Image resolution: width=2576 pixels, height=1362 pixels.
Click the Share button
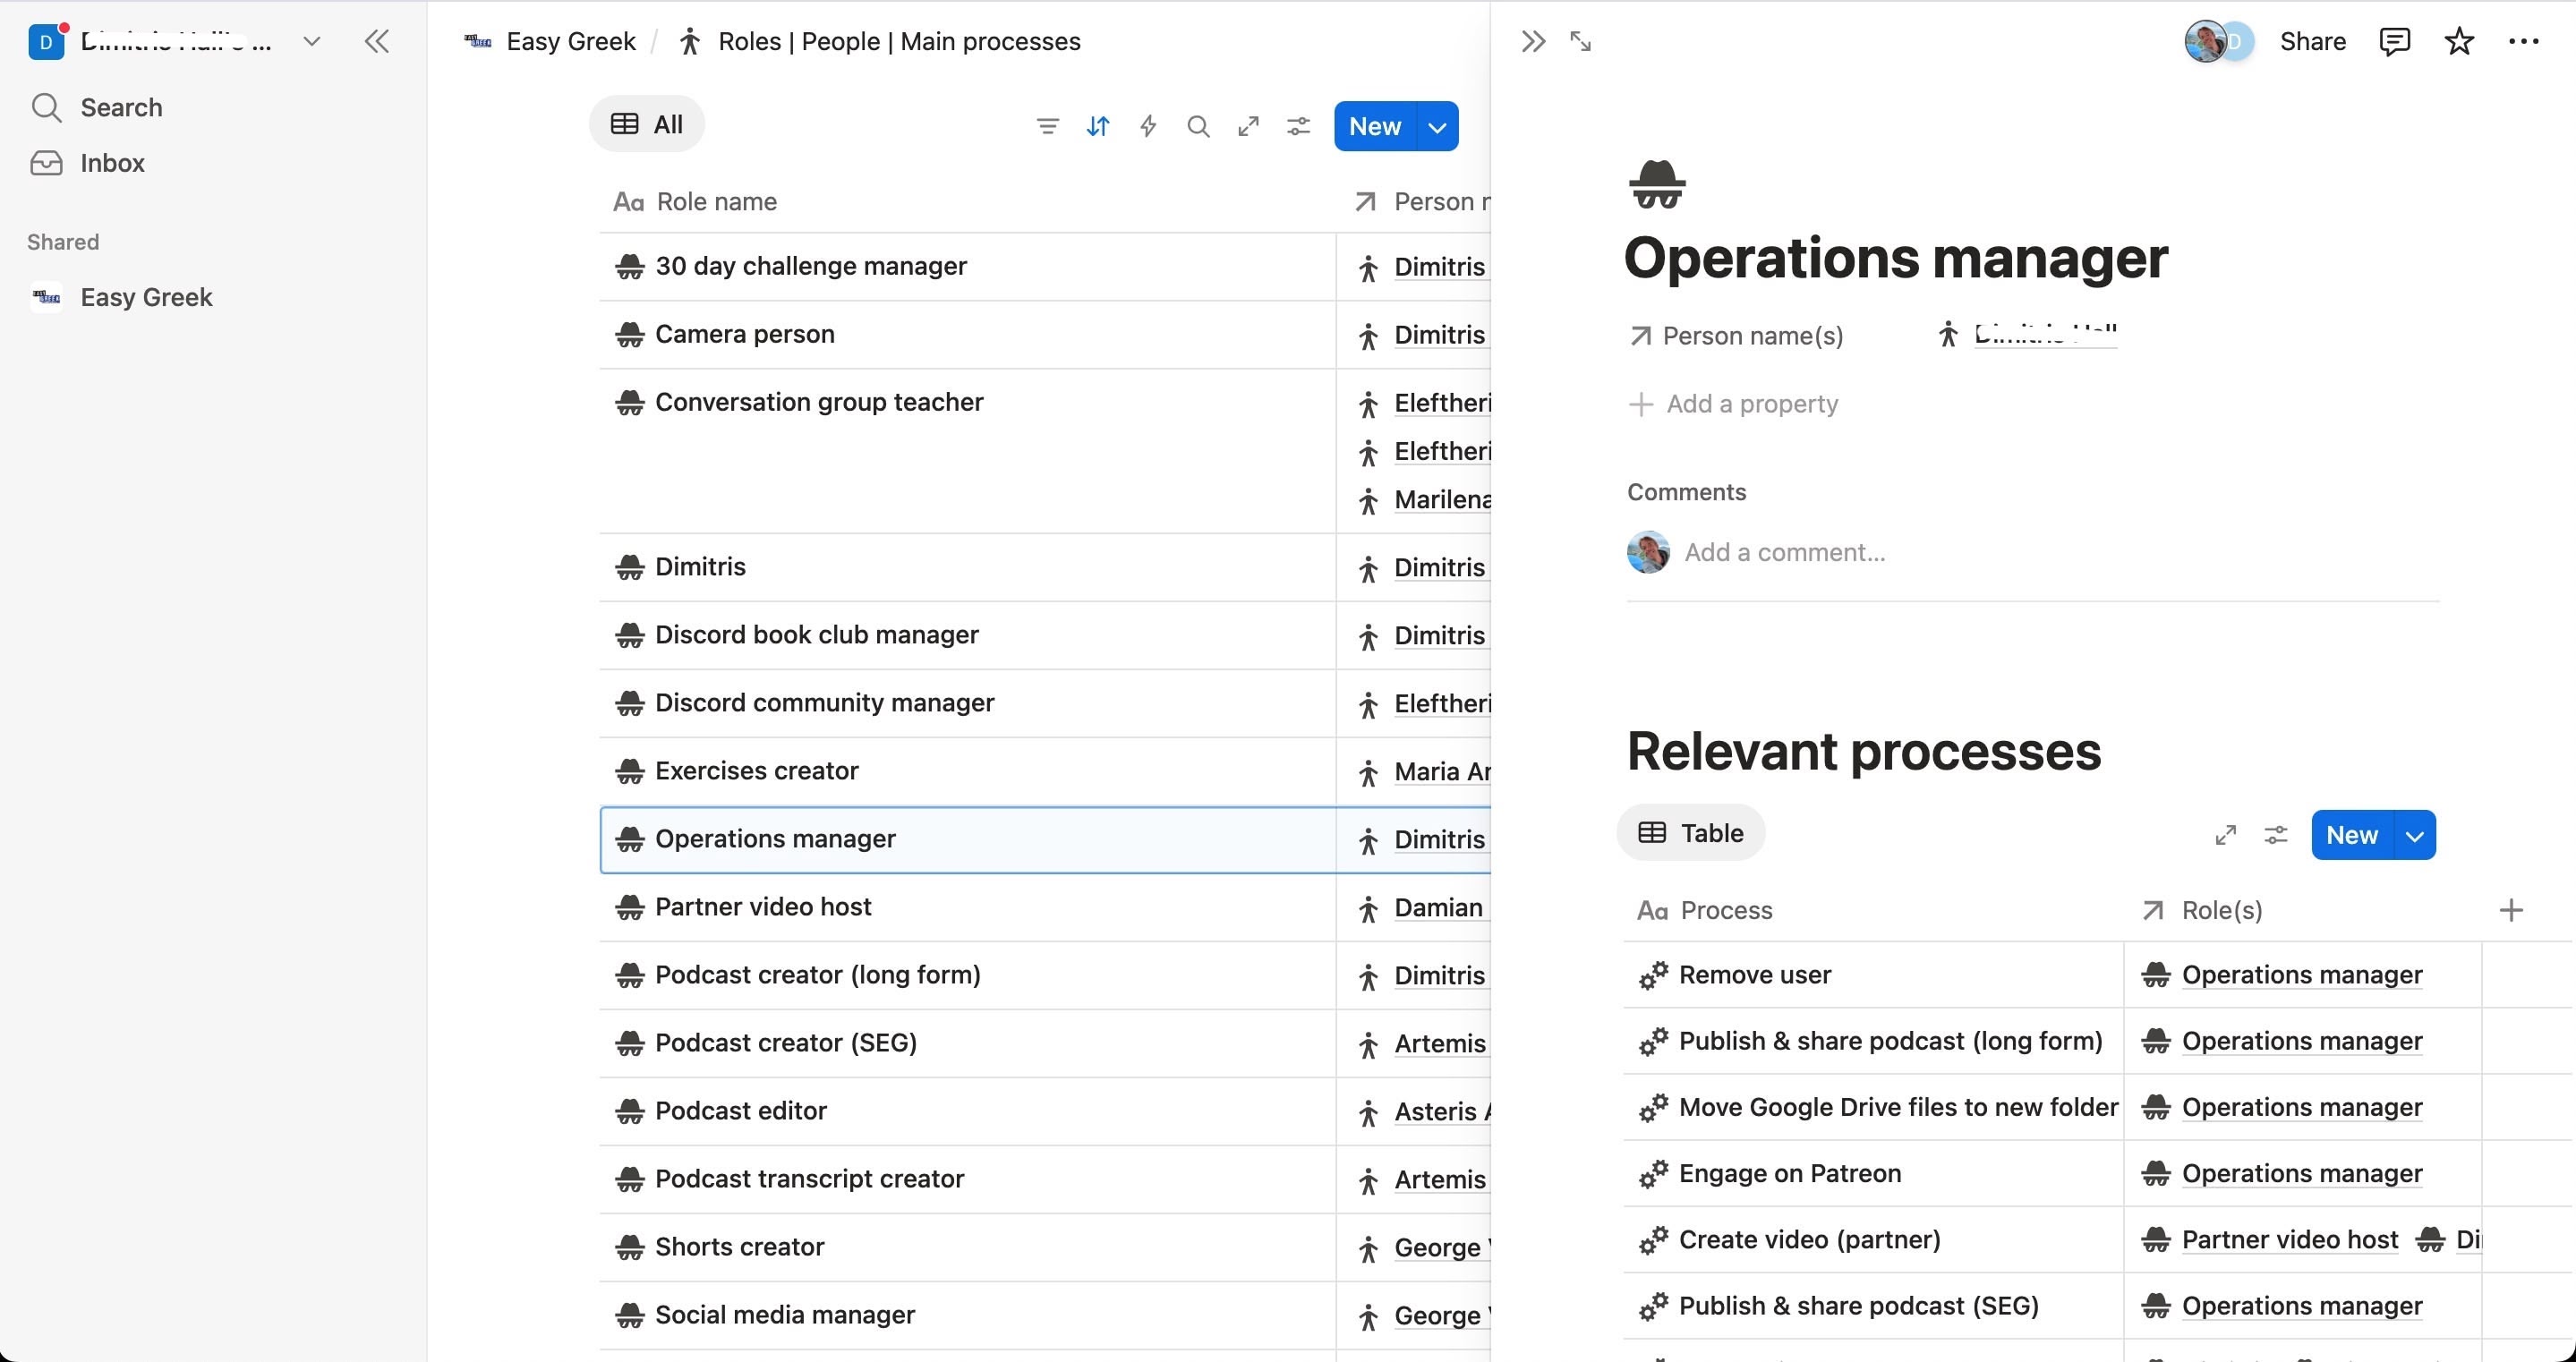pos(2312,41)
